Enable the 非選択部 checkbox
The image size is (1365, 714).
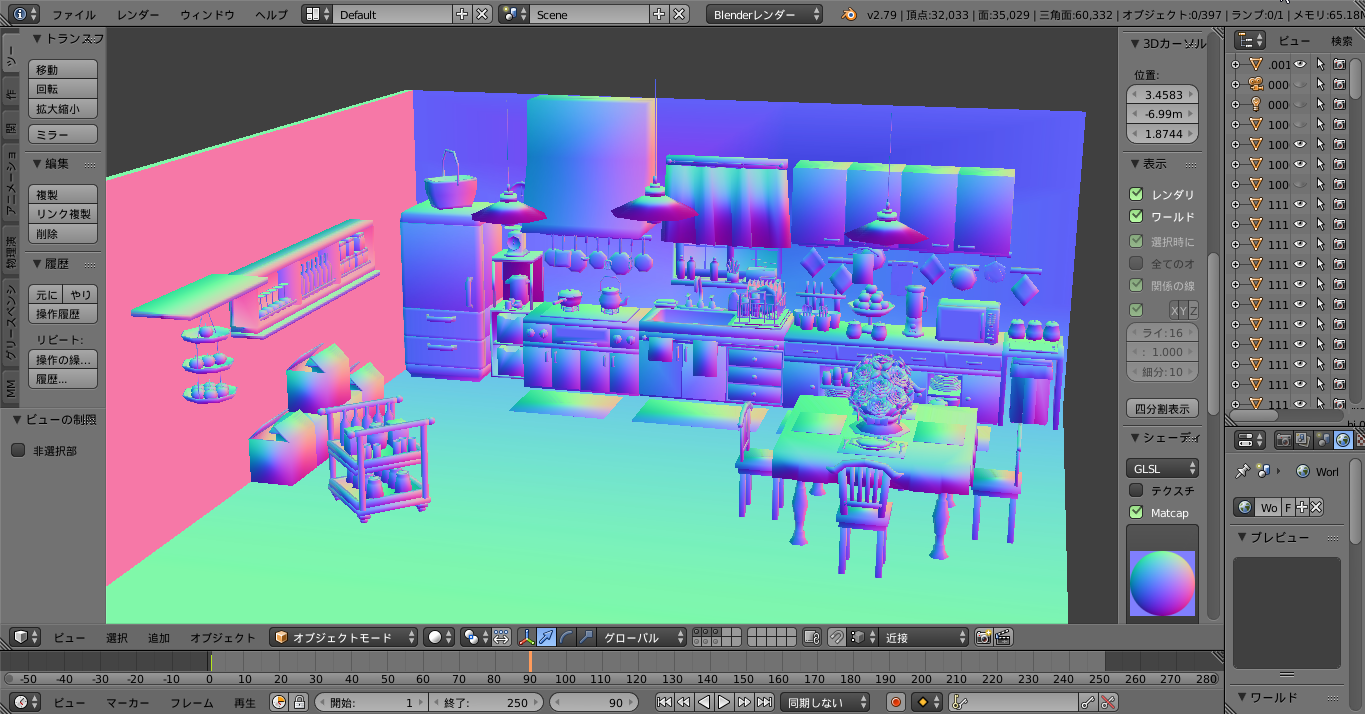pos(18,450)
